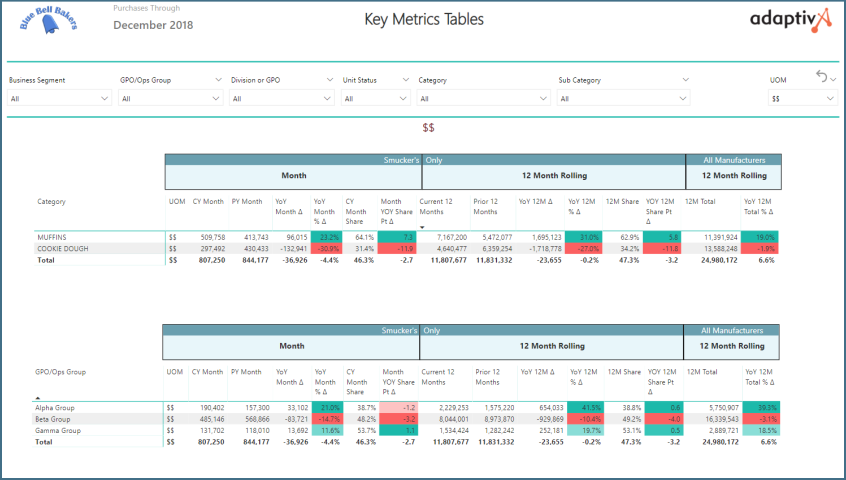Image resolution: width=846 pixels, height=480 pixels.
Task: Open the Unit Status value dropdown
Action: pos(376,99)
